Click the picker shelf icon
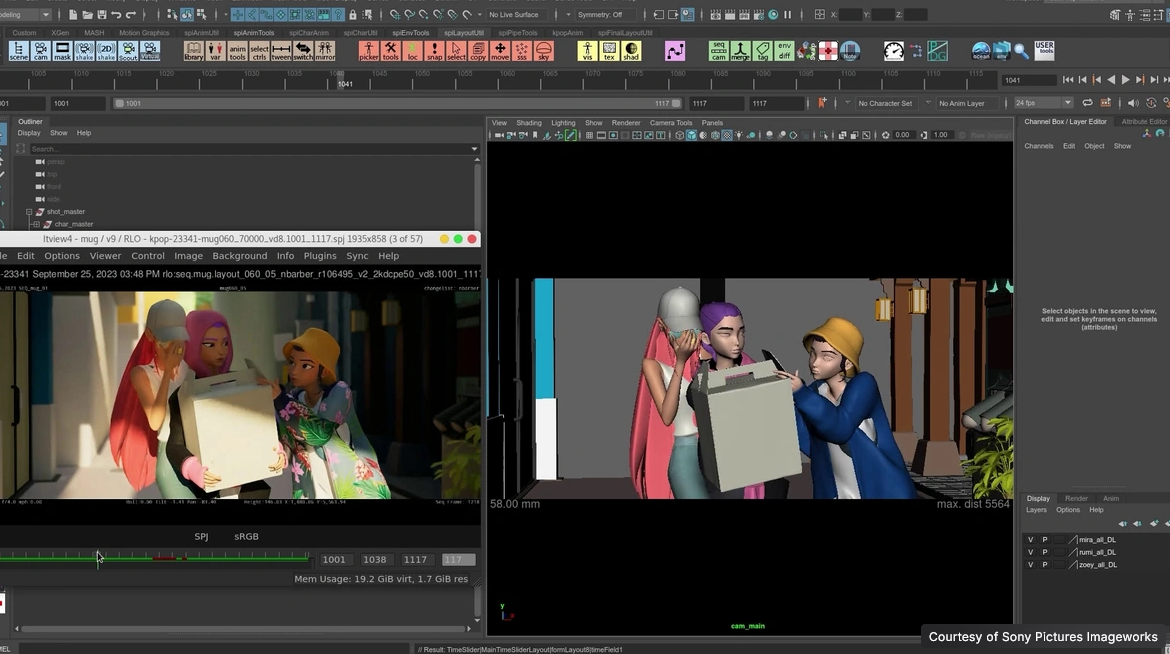The height and width of the screenshot is (654, 1170). coord(369,51)
